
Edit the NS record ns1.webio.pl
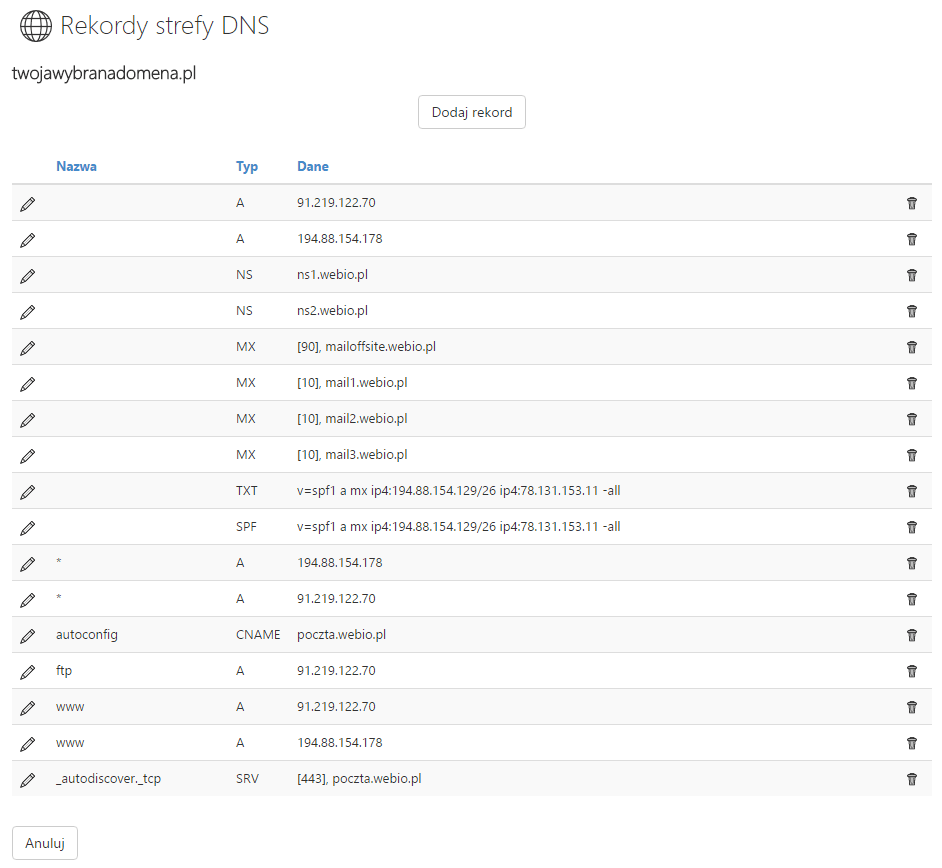pyautogui.click(x=28, y=276)
